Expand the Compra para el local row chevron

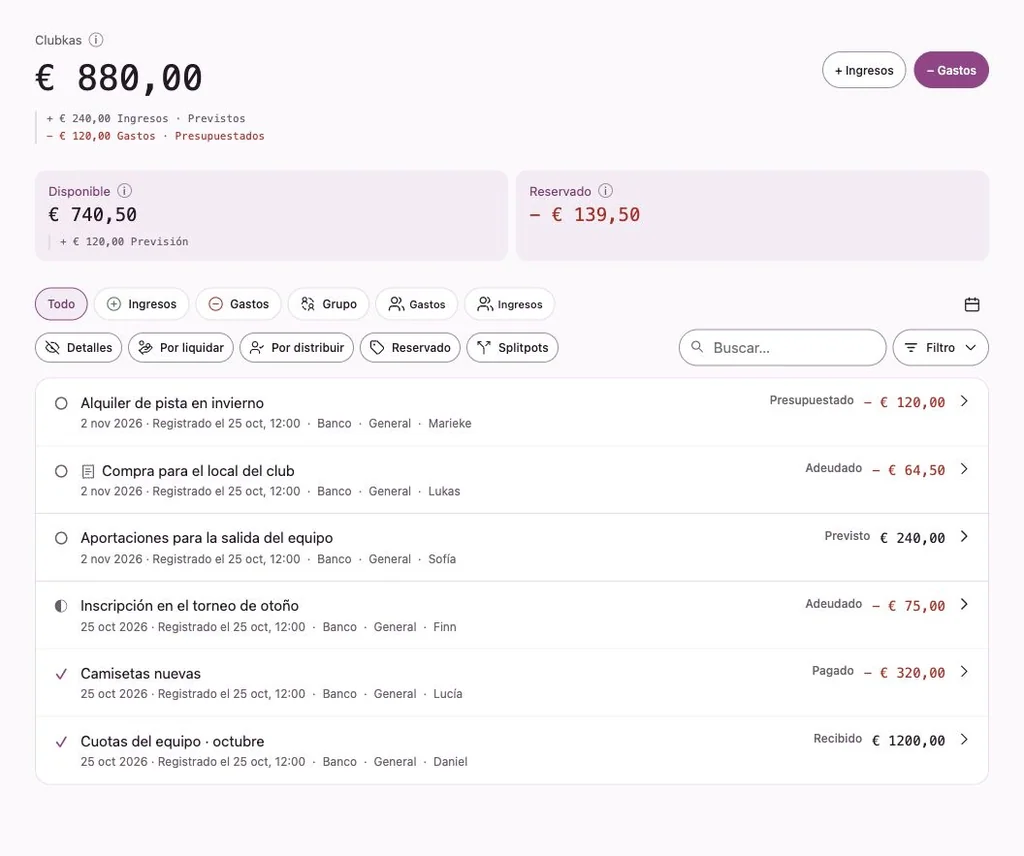pos(965,469)
